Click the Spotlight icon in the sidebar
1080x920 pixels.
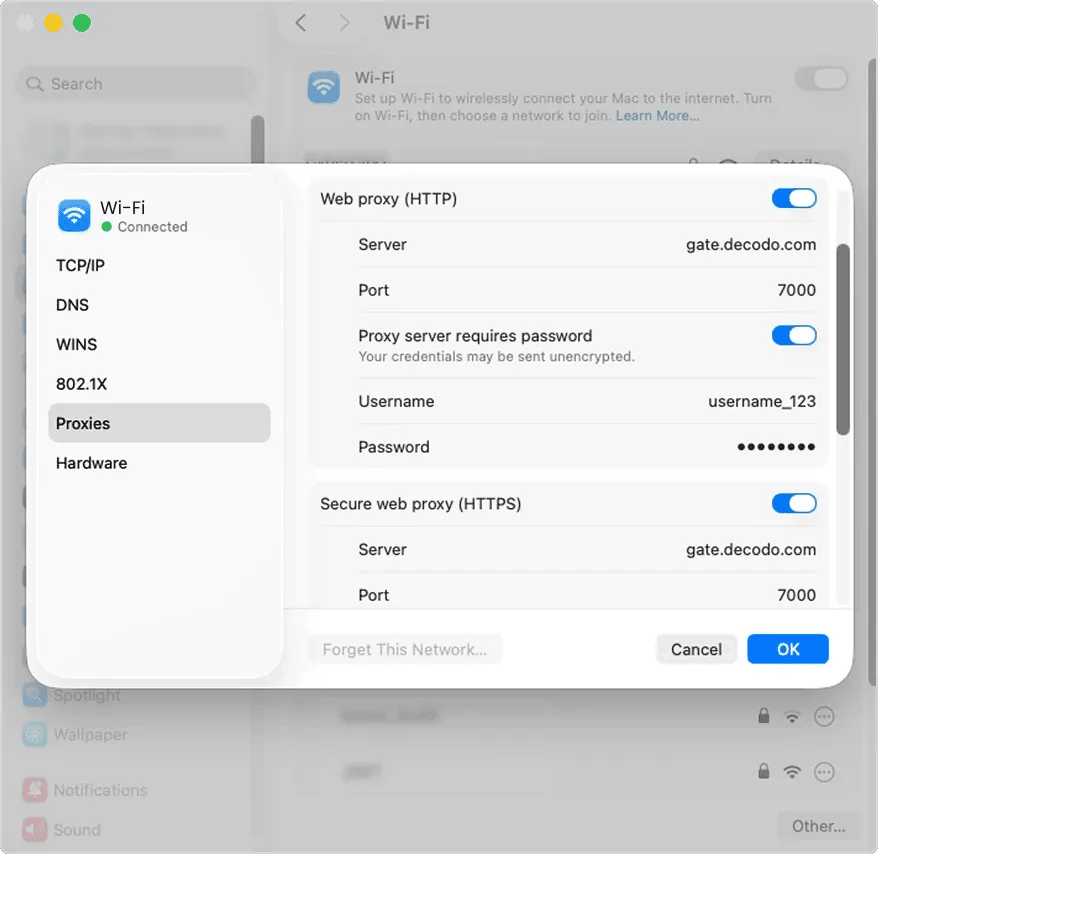coord(35,695)
